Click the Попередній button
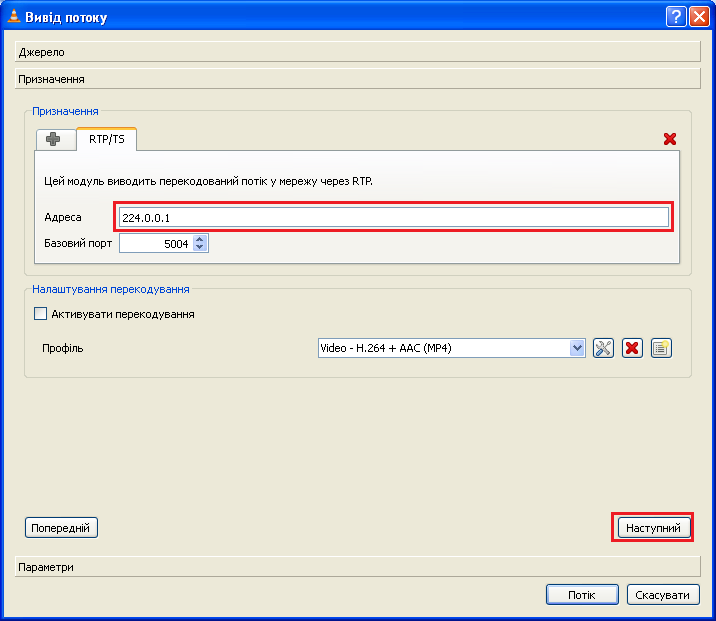 (61, 528)
